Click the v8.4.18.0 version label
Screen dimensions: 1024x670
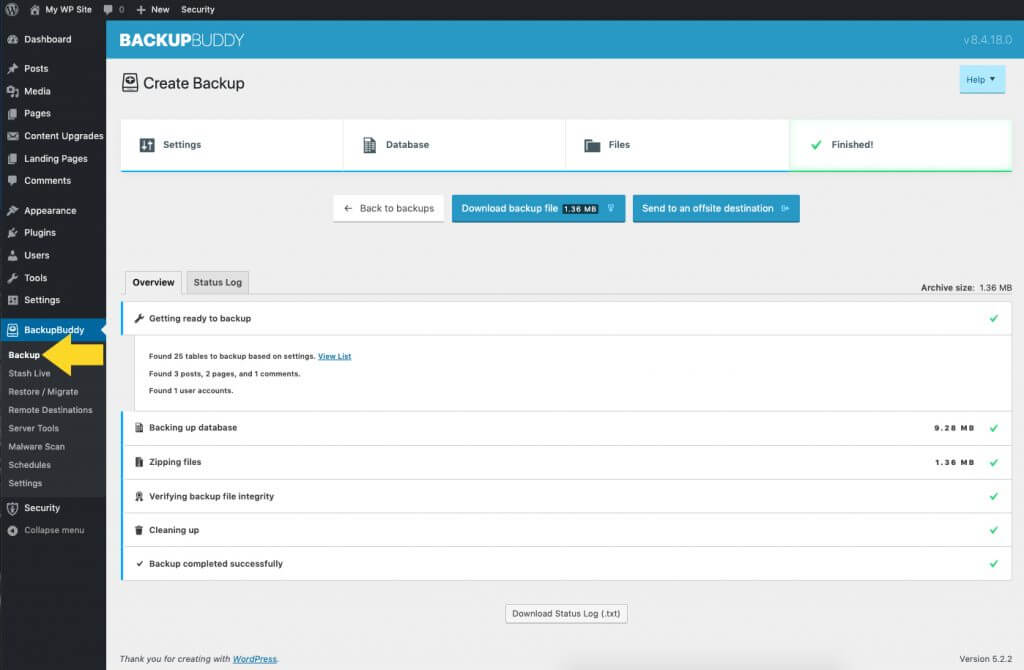pyautogui.click(x=987, y=40)
